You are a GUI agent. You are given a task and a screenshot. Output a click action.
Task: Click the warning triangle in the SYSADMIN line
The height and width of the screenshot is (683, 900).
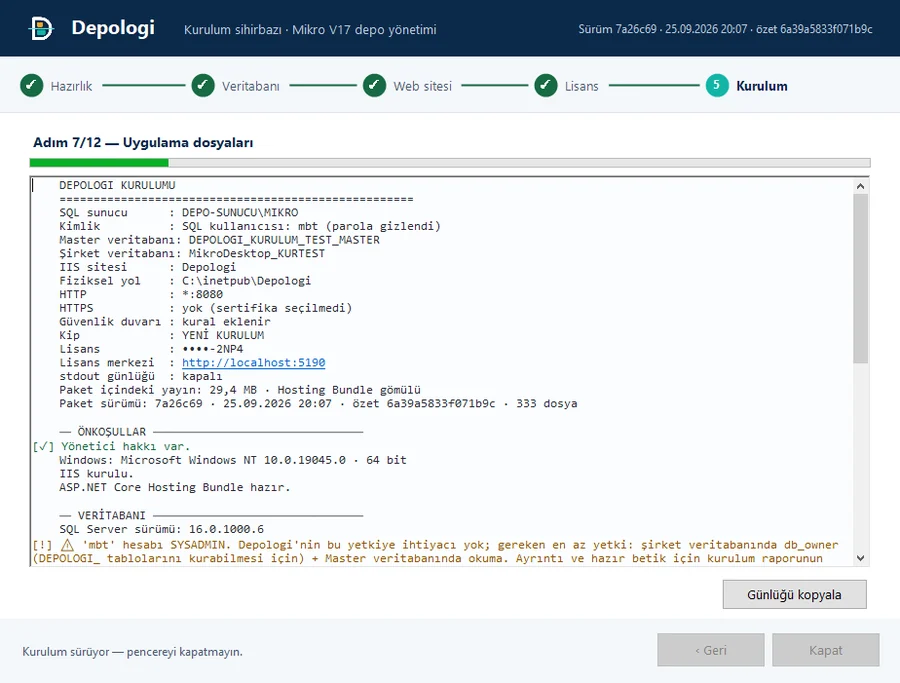click(67, 545)
